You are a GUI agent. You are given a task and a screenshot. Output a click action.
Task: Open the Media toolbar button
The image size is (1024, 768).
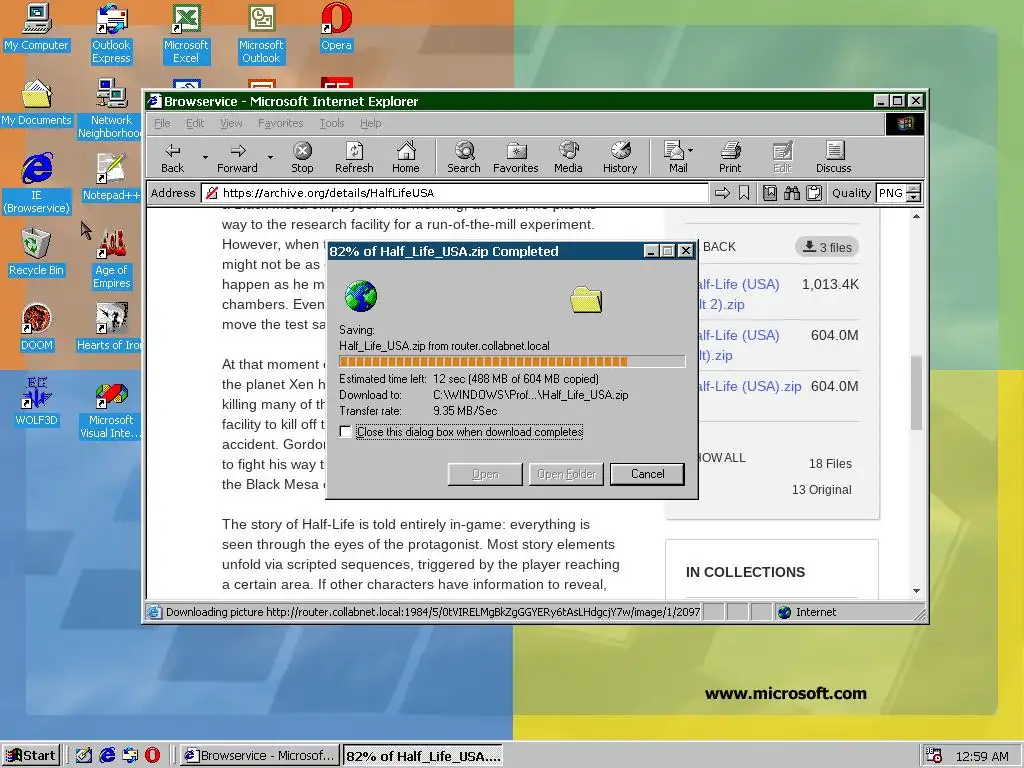[x=568, y=158]
